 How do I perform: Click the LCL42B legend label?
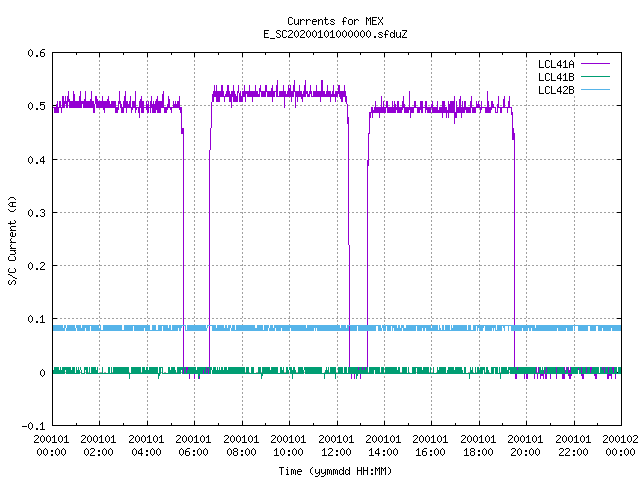(556, 90)
